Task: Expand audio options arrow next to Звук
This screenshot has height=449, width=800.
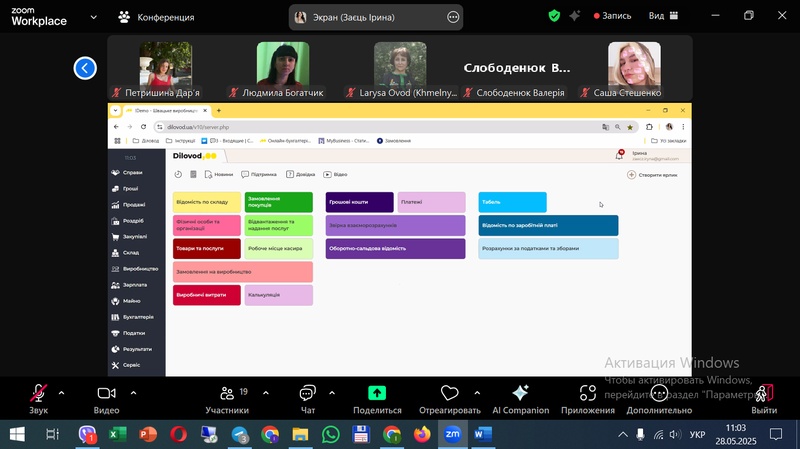Action: (x=61, y=393)
